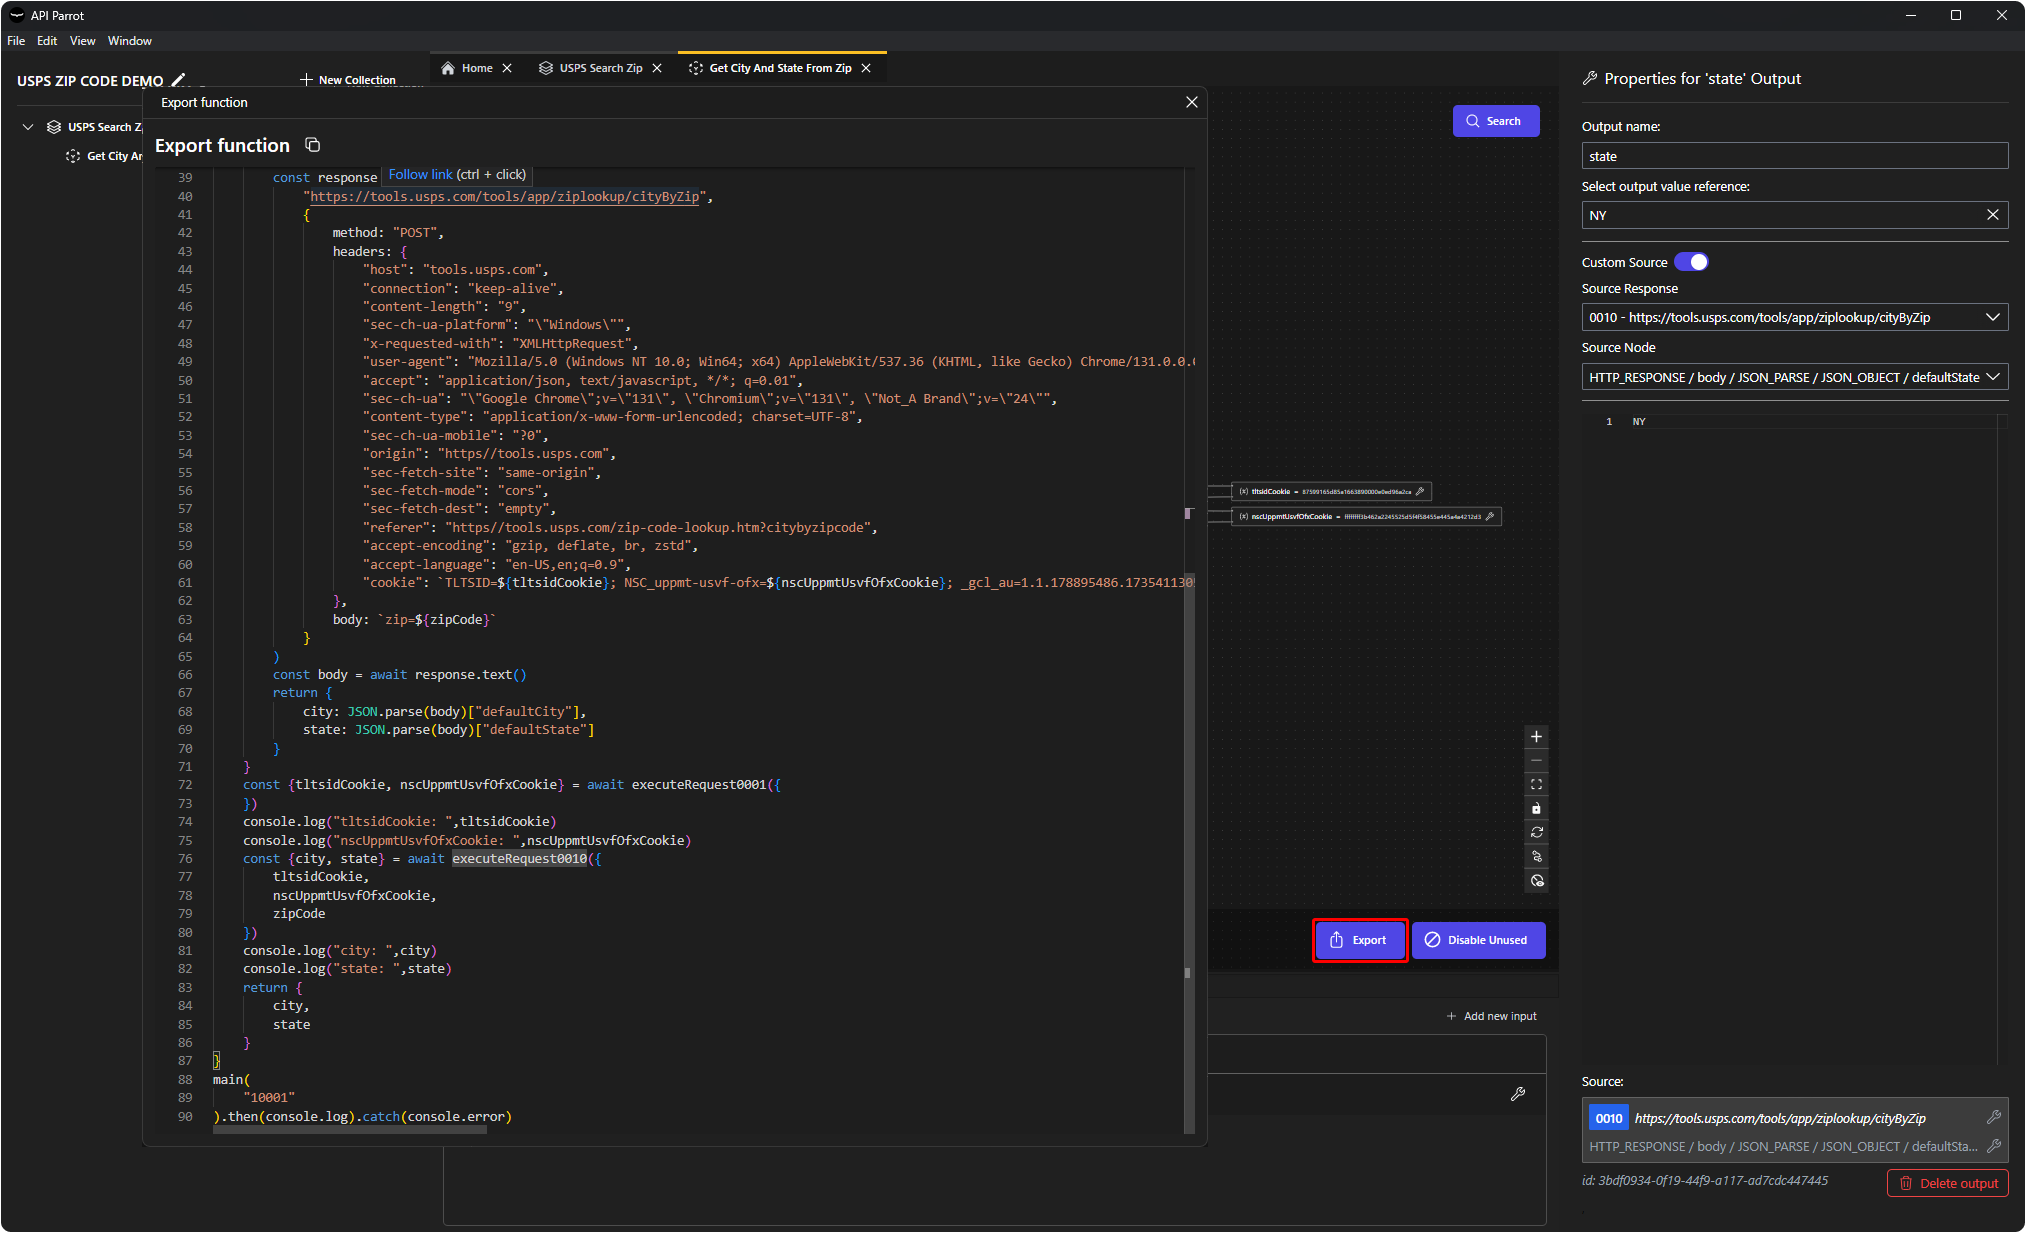The width and height of the screenshot is (2026, 1233).
Task: Open the Window menu
Action: [x=130, y=41]
